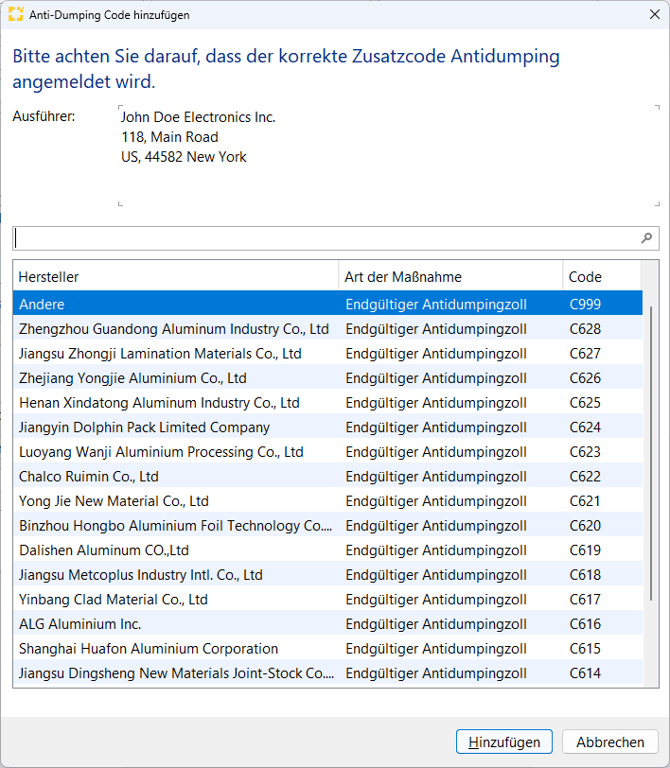Select Luoyang Wanji Aluminium Processing row
This screenshot has height=768, width=670.
(328, 452)
